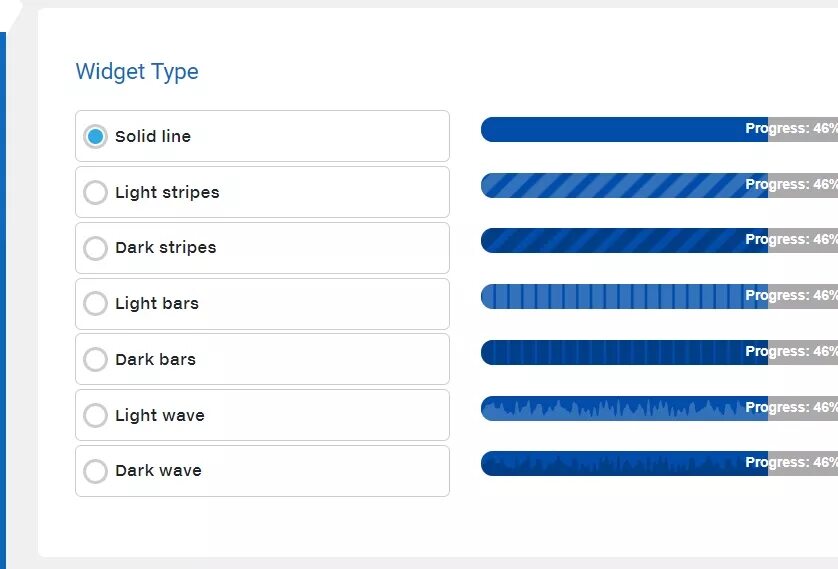The image size is (838, 569).
Task: Pick the Light bars radio button
Action: pyautogui.click(x=96, y=303)
